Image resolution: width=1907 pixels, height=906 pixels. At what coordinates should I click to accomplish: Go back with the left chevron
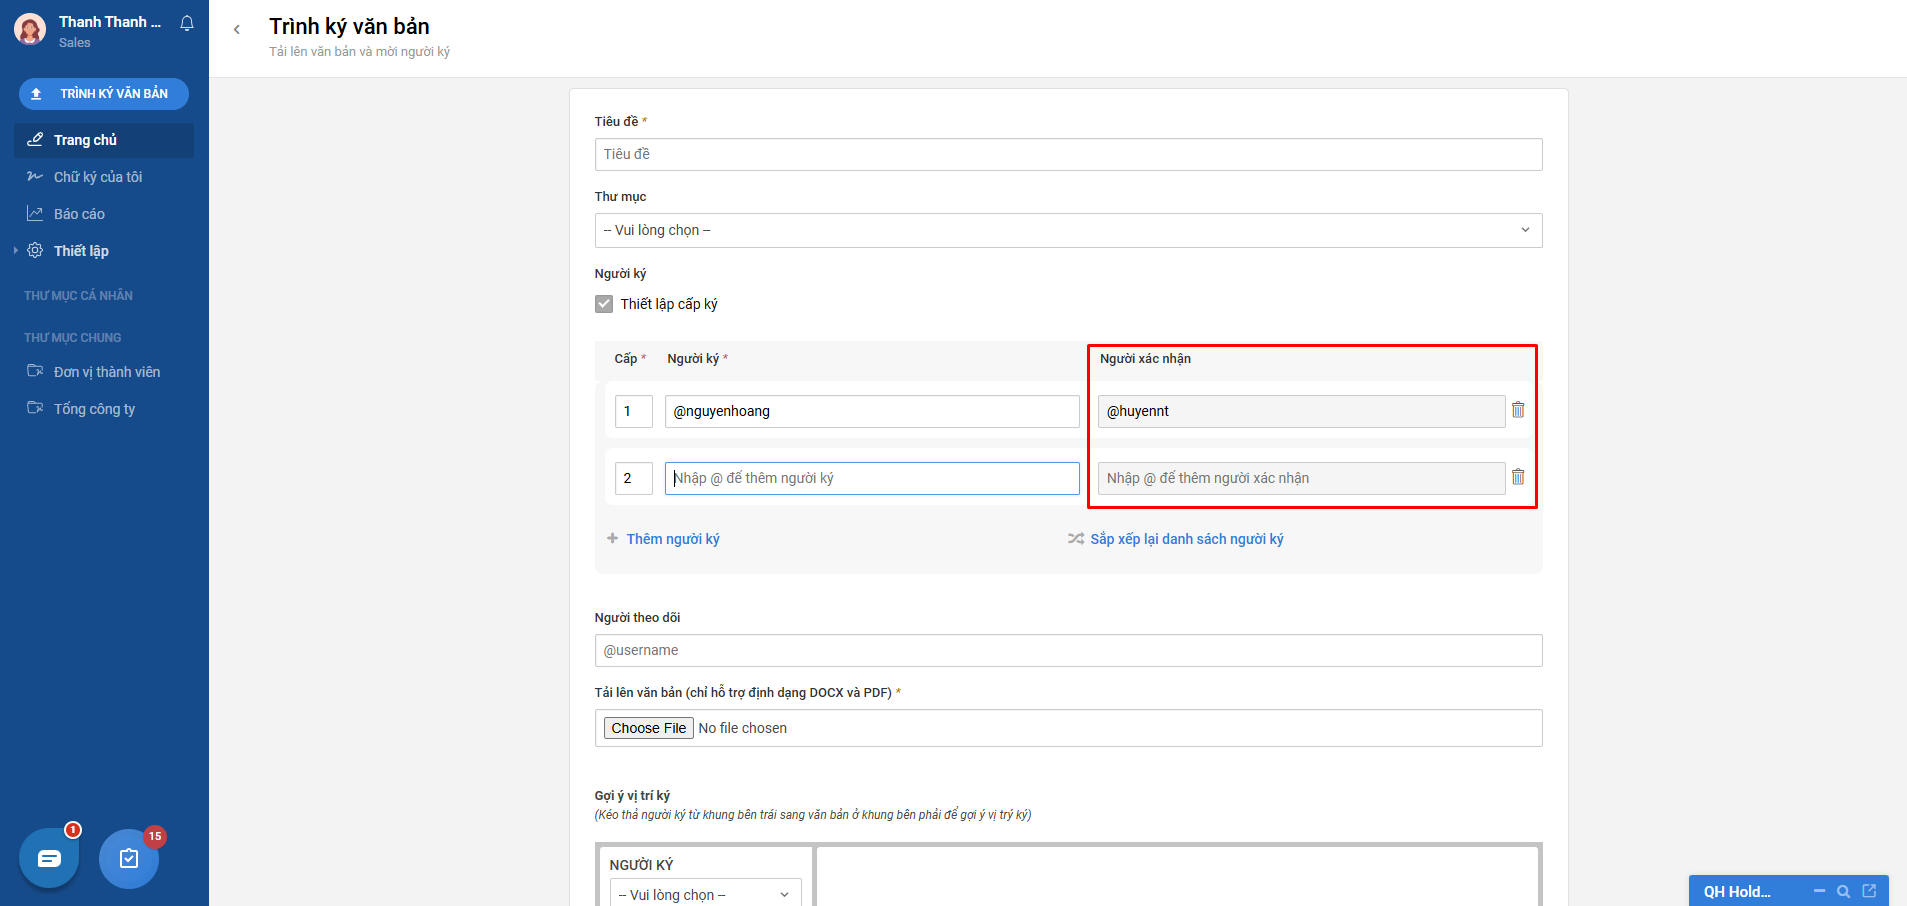pos(237,29)
